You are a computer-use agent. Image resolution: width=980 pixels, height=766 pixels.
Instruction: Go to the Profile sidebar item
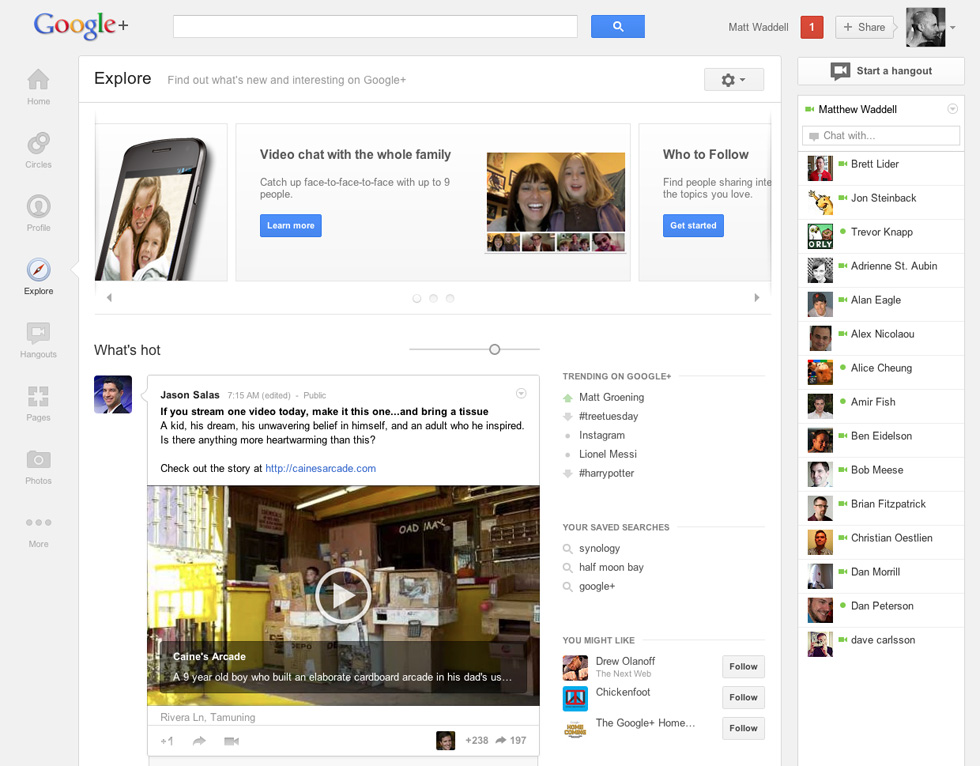point(38,208)
